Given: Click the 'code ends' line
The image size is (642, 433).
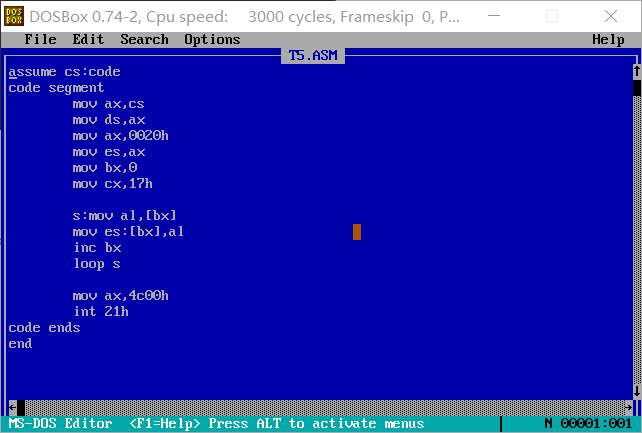Looking at the screenshot, I should [44, 327].
